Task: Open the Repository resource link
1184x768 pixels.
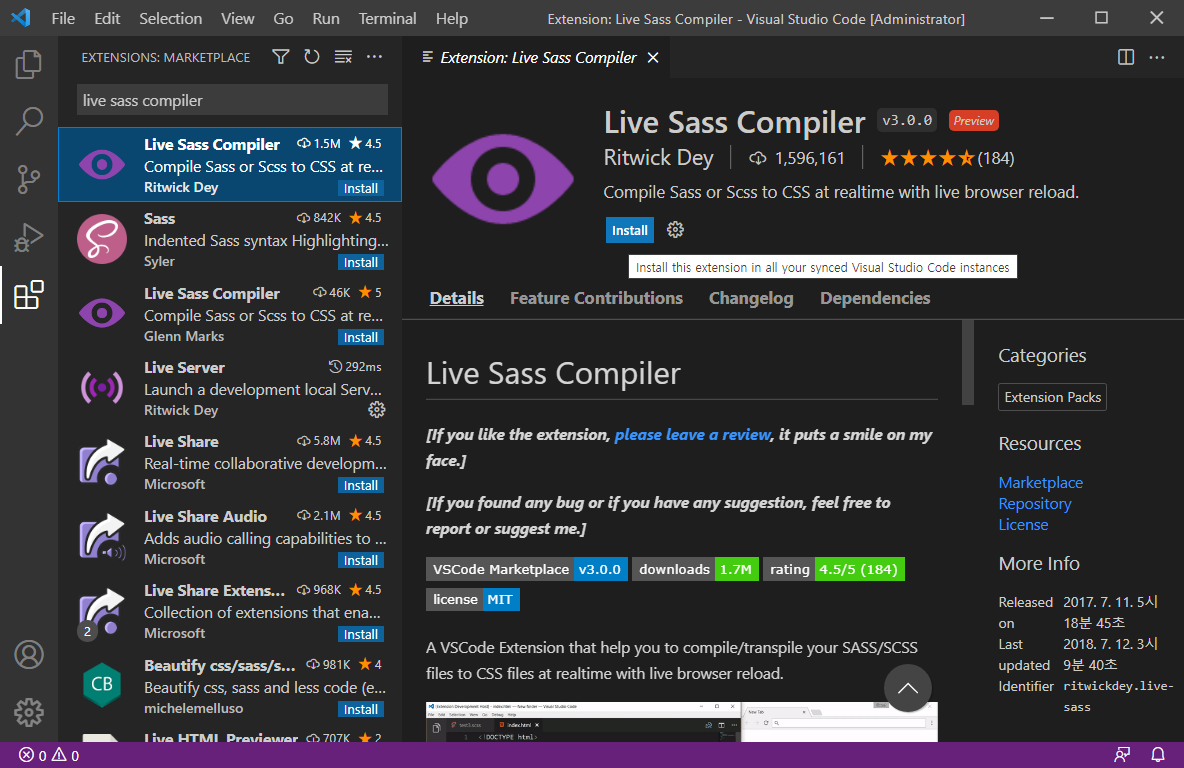Action: (x=1034, y=504)
